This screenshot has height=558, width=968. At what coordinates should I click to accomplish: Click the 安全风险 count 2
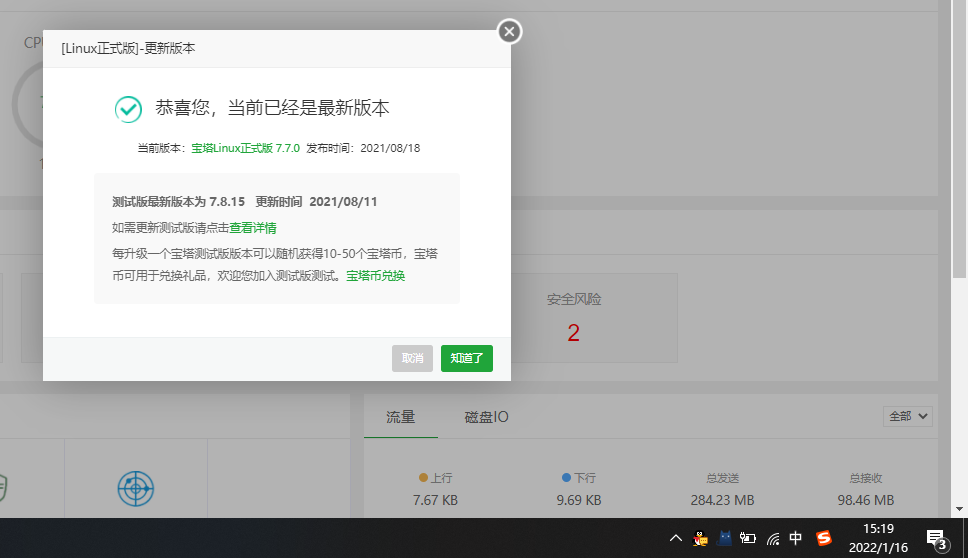[574, 333]
